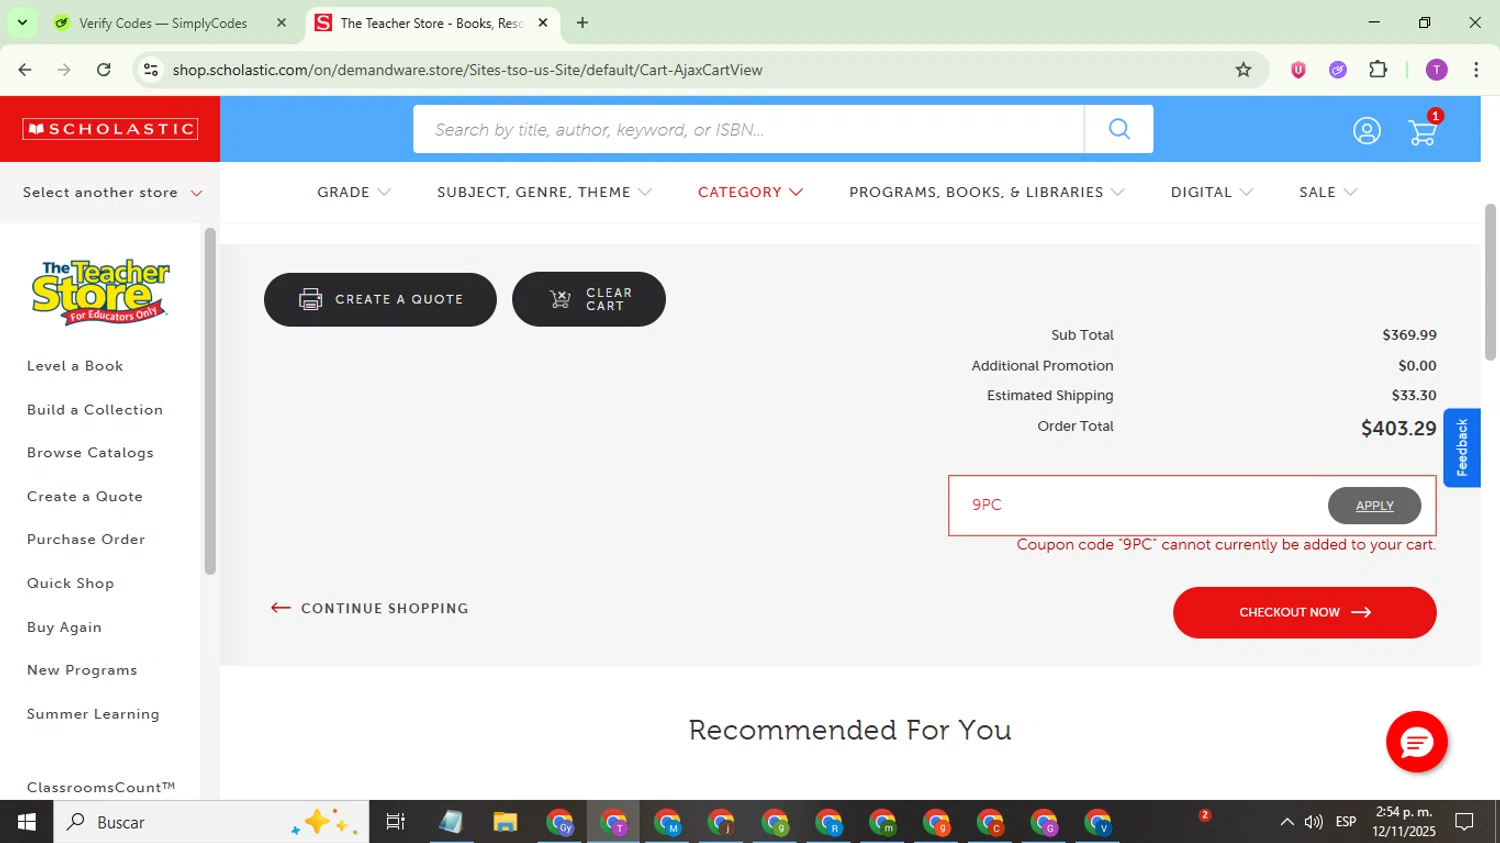
Task: Open New Programs link
Action: (82, 671)
